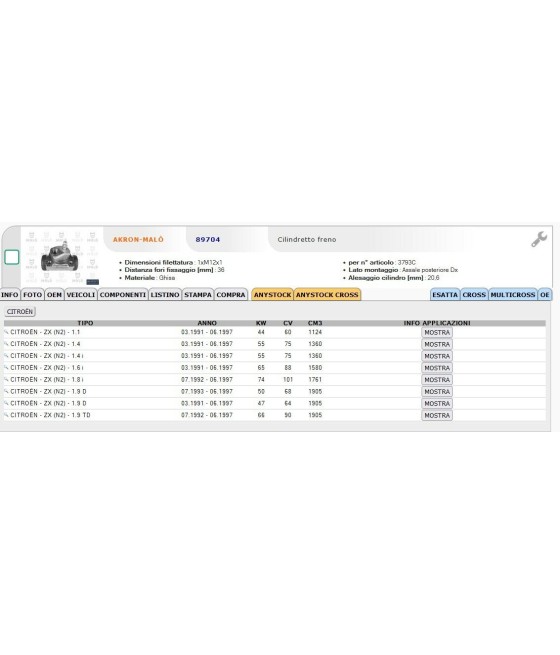Viewport: 560px width, 655px height.
Task: Click MOSTRA for Citroën ZX 1.9 TD
Action: tap(437, 416)
